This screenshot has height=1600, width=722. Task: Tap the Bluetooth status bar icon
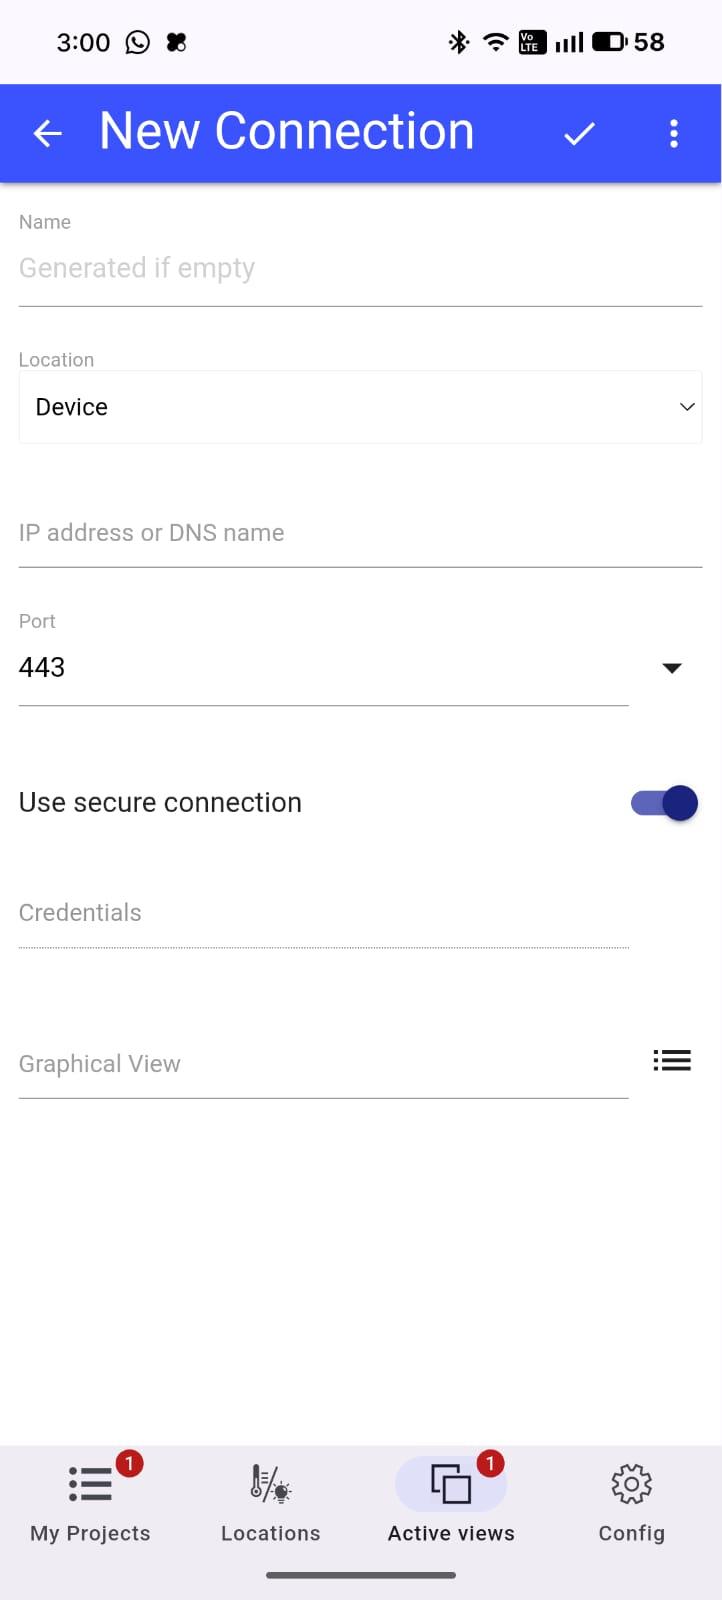pyautogui.click(x=459, y=42)
